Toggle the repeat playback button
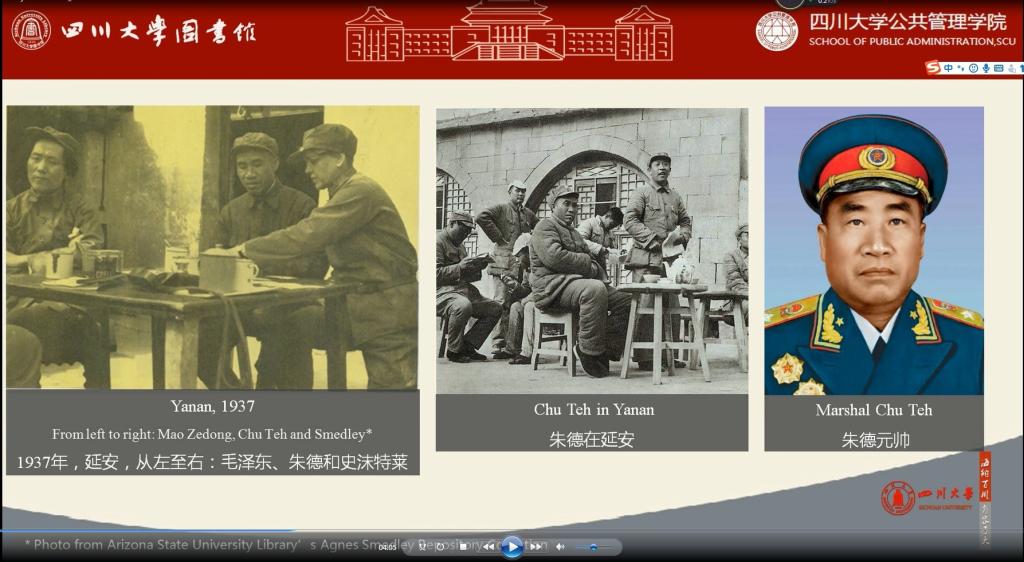The width and height of the screenshot is (1024, 562). pyautogui.click(x=440, y=547)
